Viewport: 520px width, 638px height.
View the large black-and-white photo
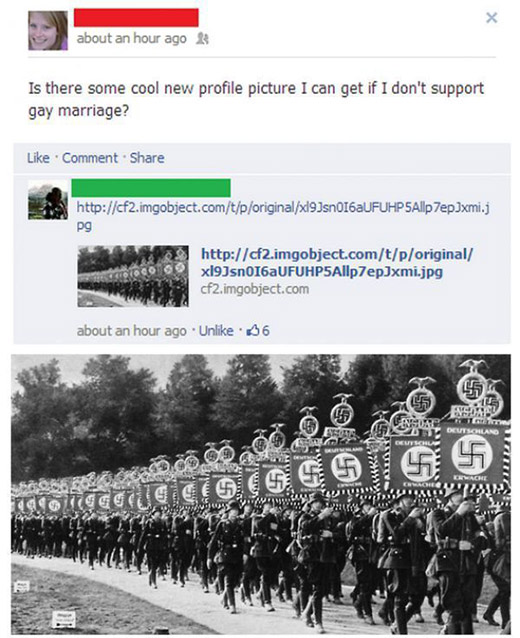tap(261, 494)
